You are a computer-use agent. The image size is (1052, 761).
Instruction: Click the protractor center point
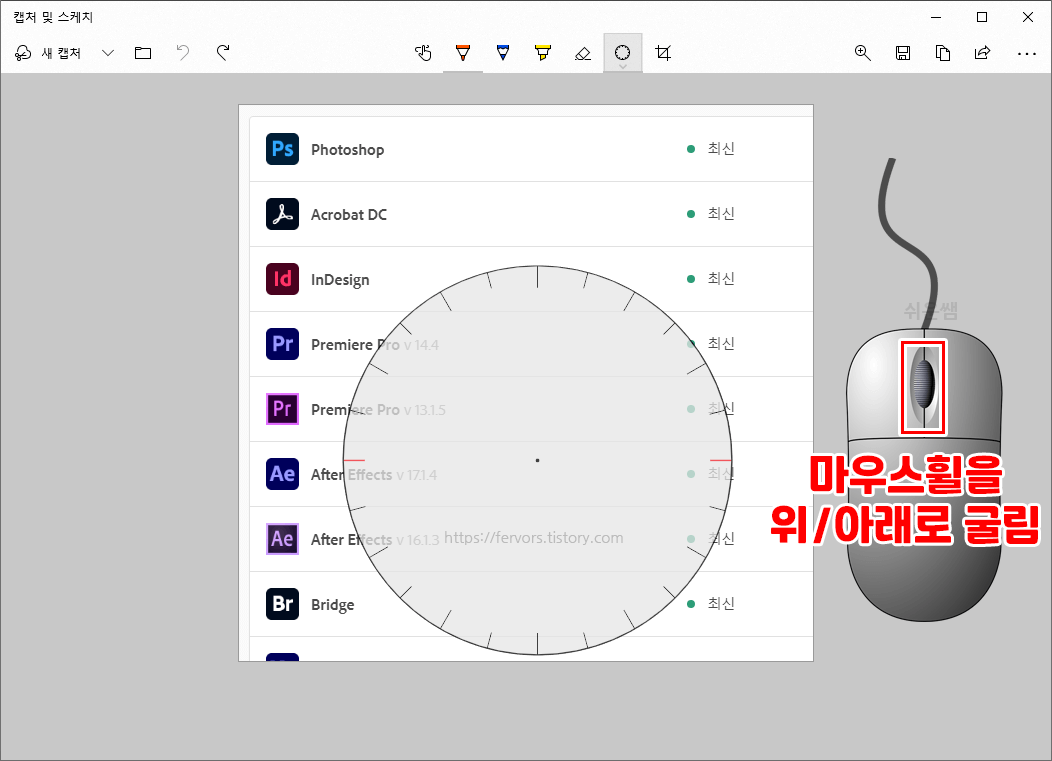tap(537, 460)
